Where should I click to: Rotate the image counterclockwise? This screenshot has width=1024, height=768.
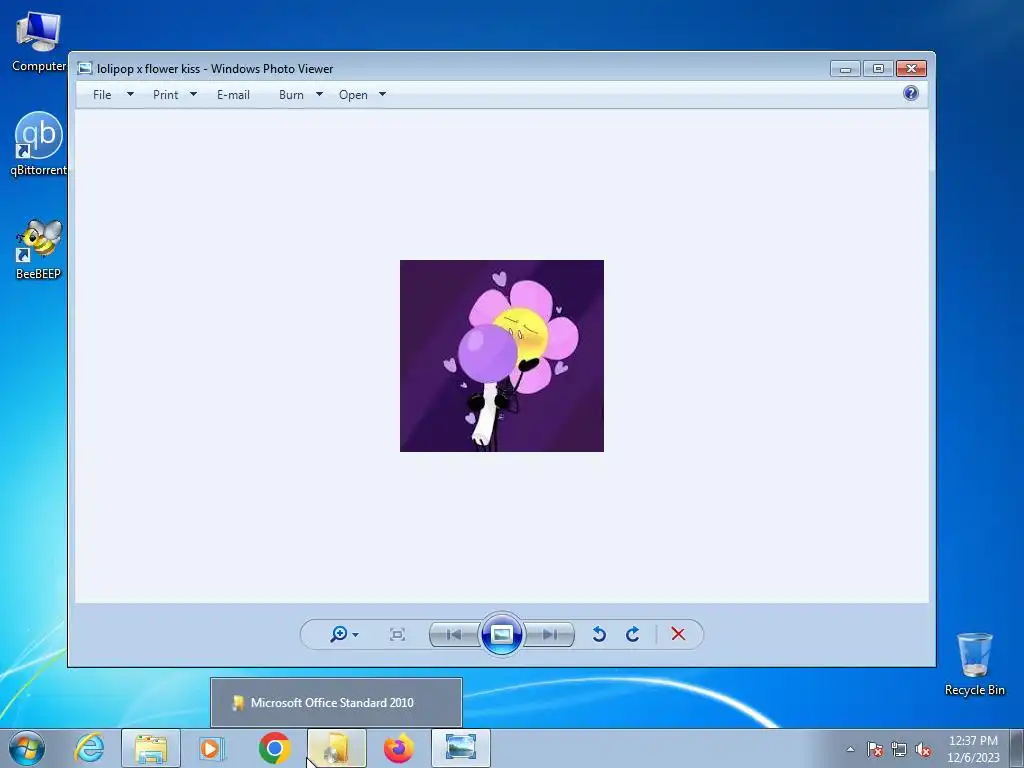click(x=599, y=634)
